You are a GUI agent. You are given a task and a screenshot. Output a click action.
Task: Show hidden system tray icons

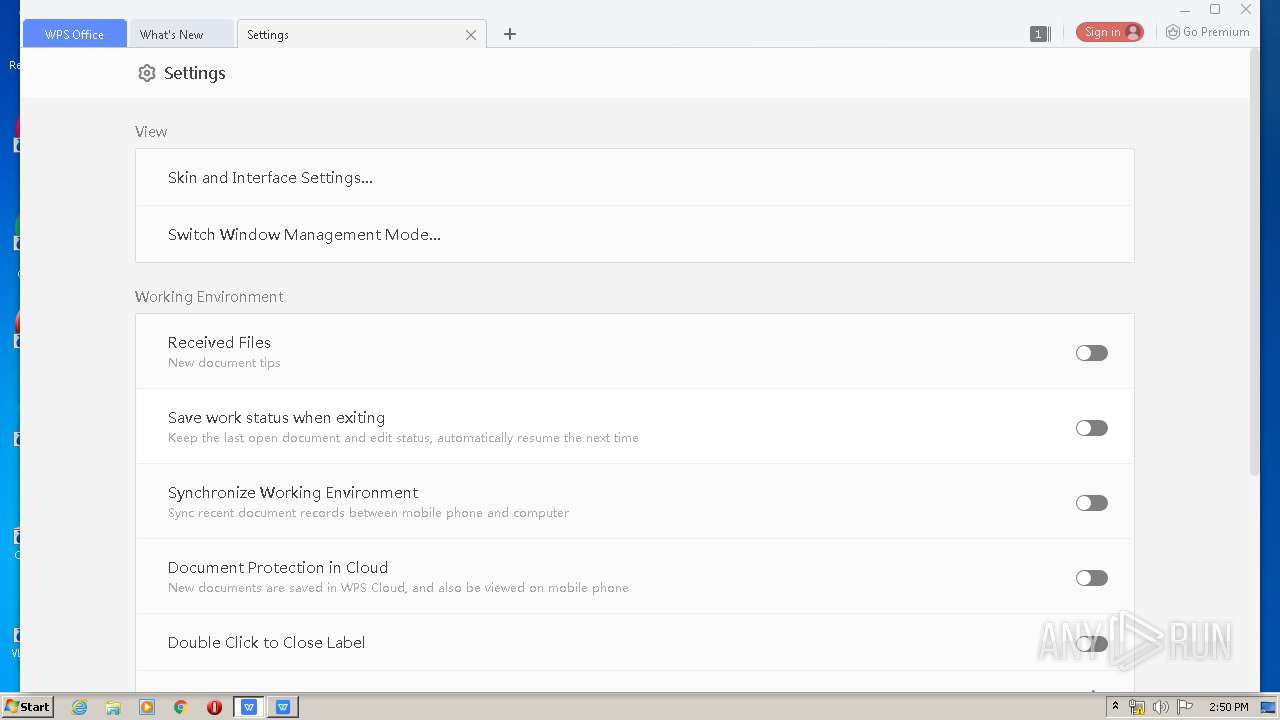point(1115,707)
